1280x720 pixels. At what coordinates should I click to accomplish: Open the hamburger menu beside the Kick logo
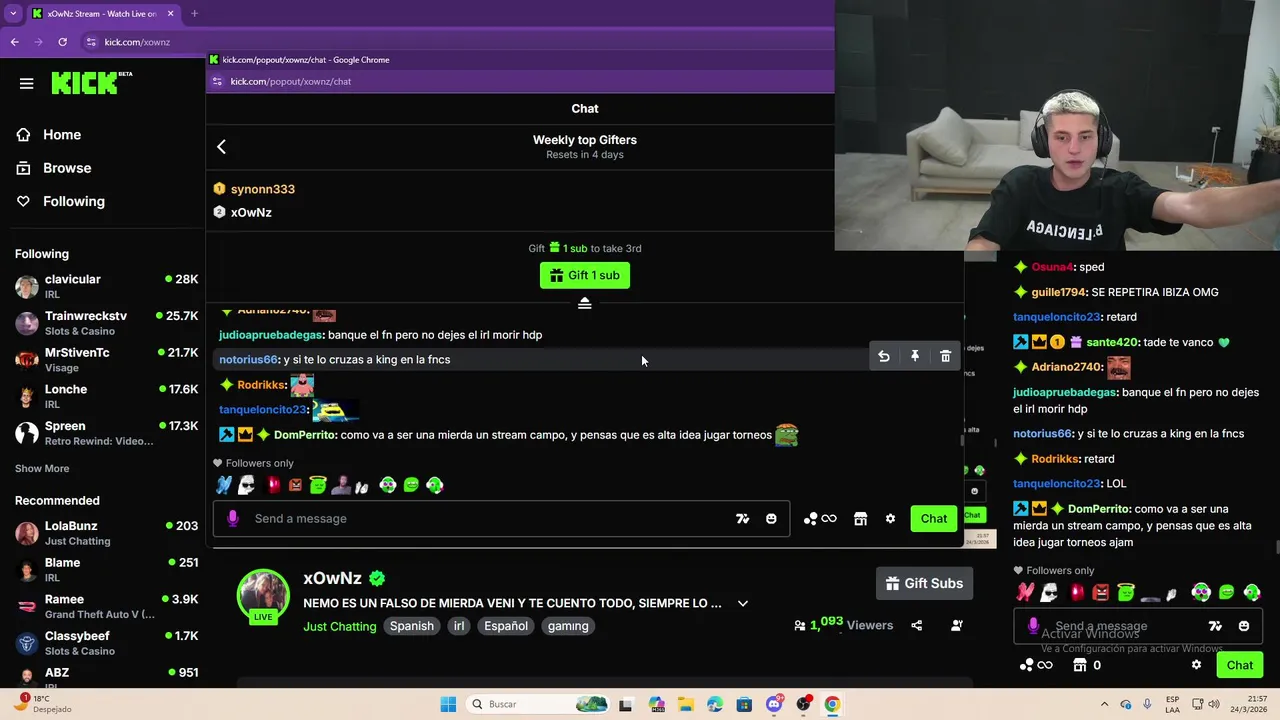pyautogui.click(x=27, y=84)
